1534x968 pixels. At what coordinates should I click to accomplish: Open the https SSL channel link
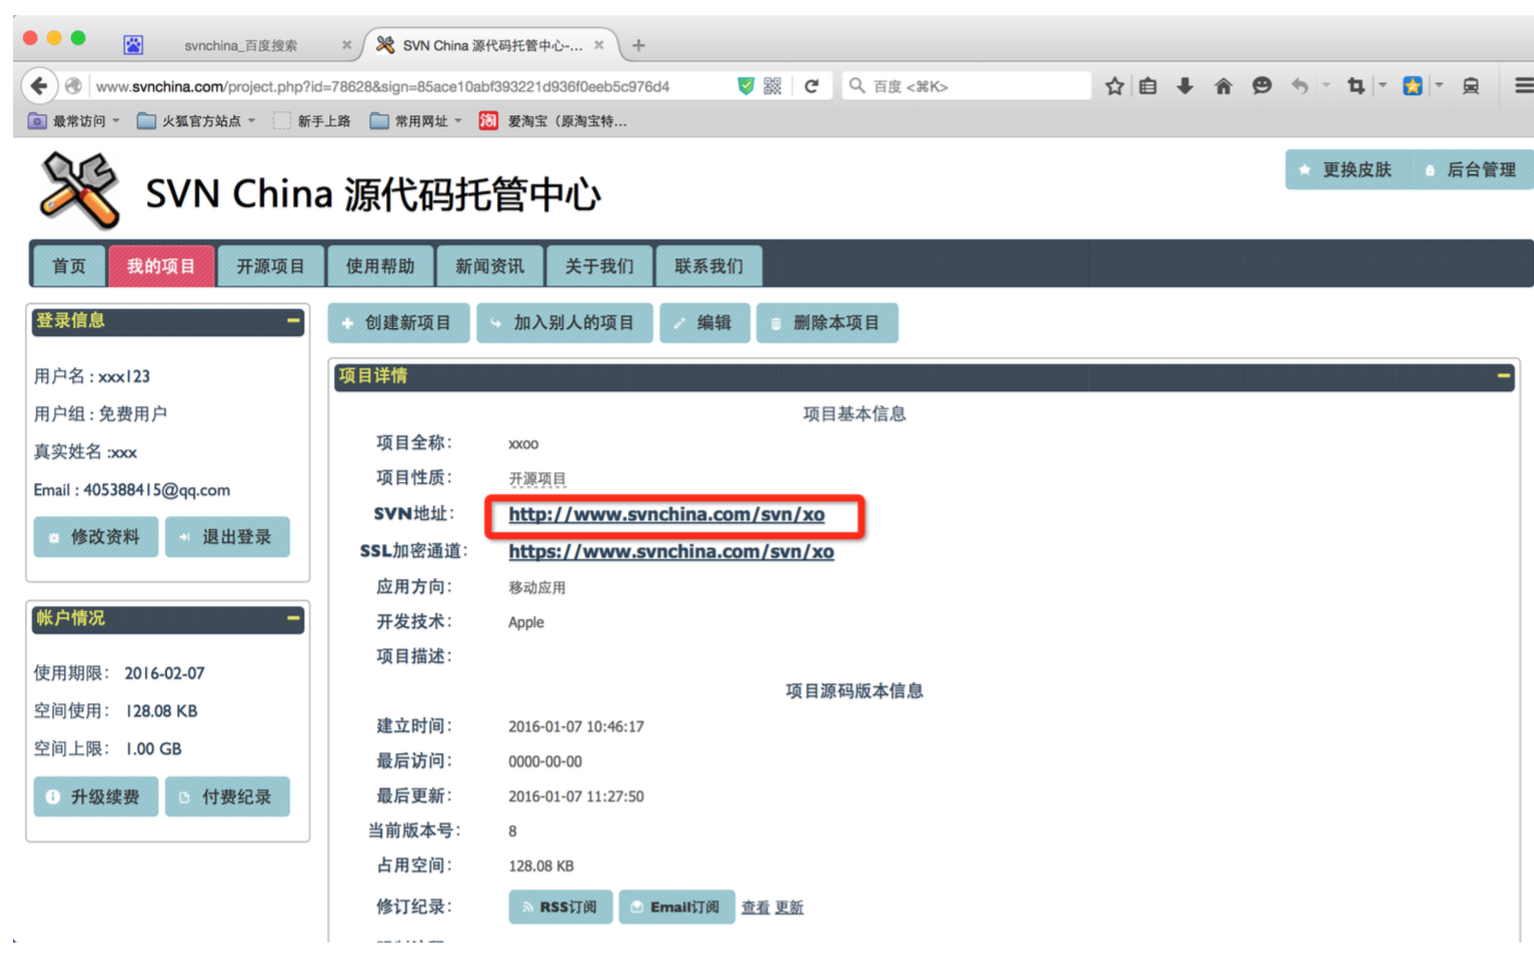point(671,551)
